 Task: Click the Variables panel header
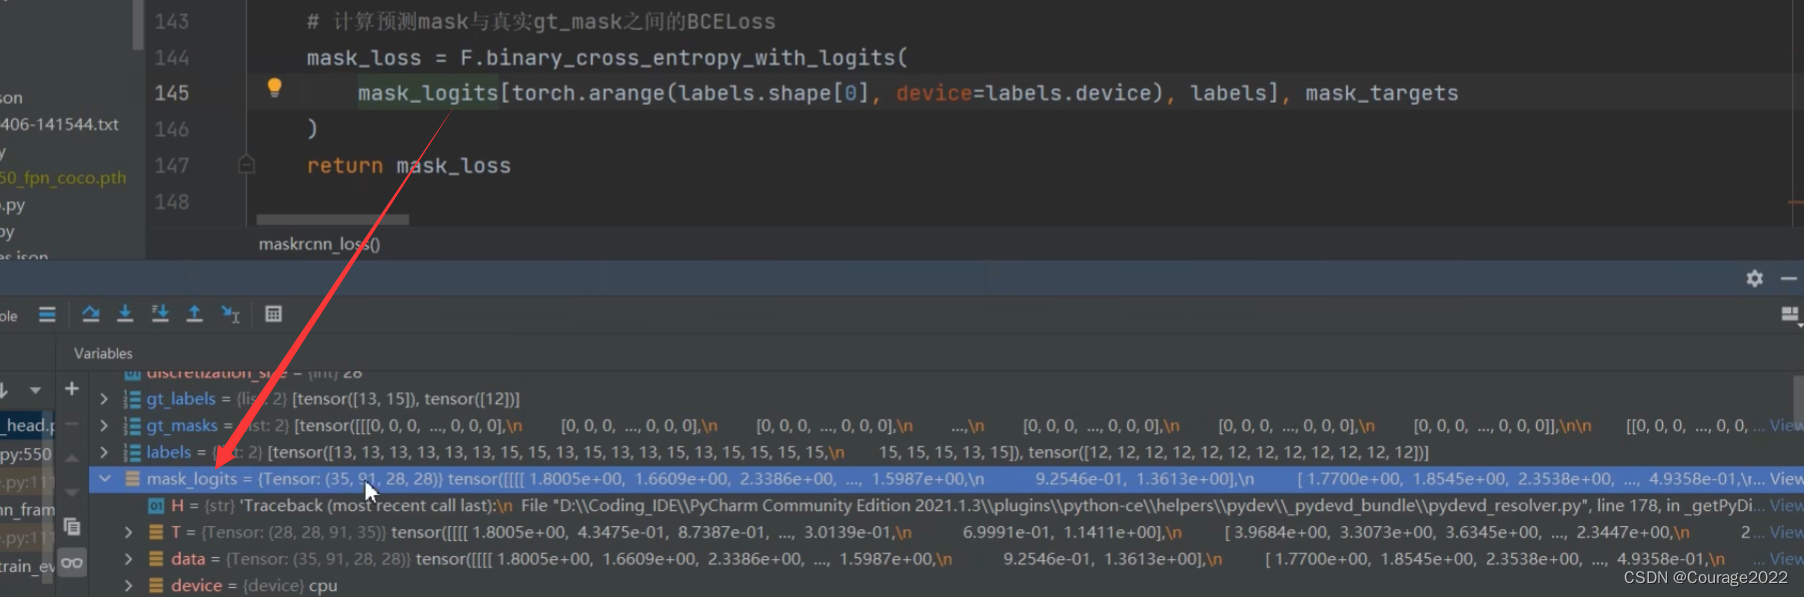pyautogui.click(x=103, y=353)
